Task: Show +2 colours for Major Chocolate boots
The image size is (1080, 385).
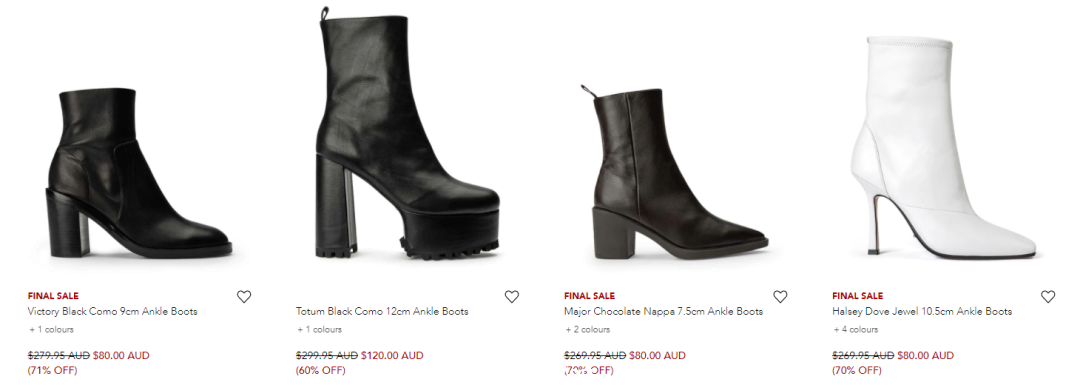Action: coord(588,330)
